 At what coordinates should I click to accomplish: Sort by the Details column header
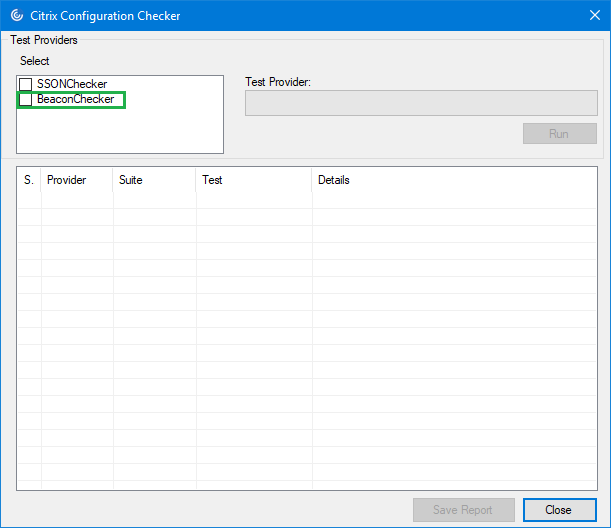[x=454, y=180]
